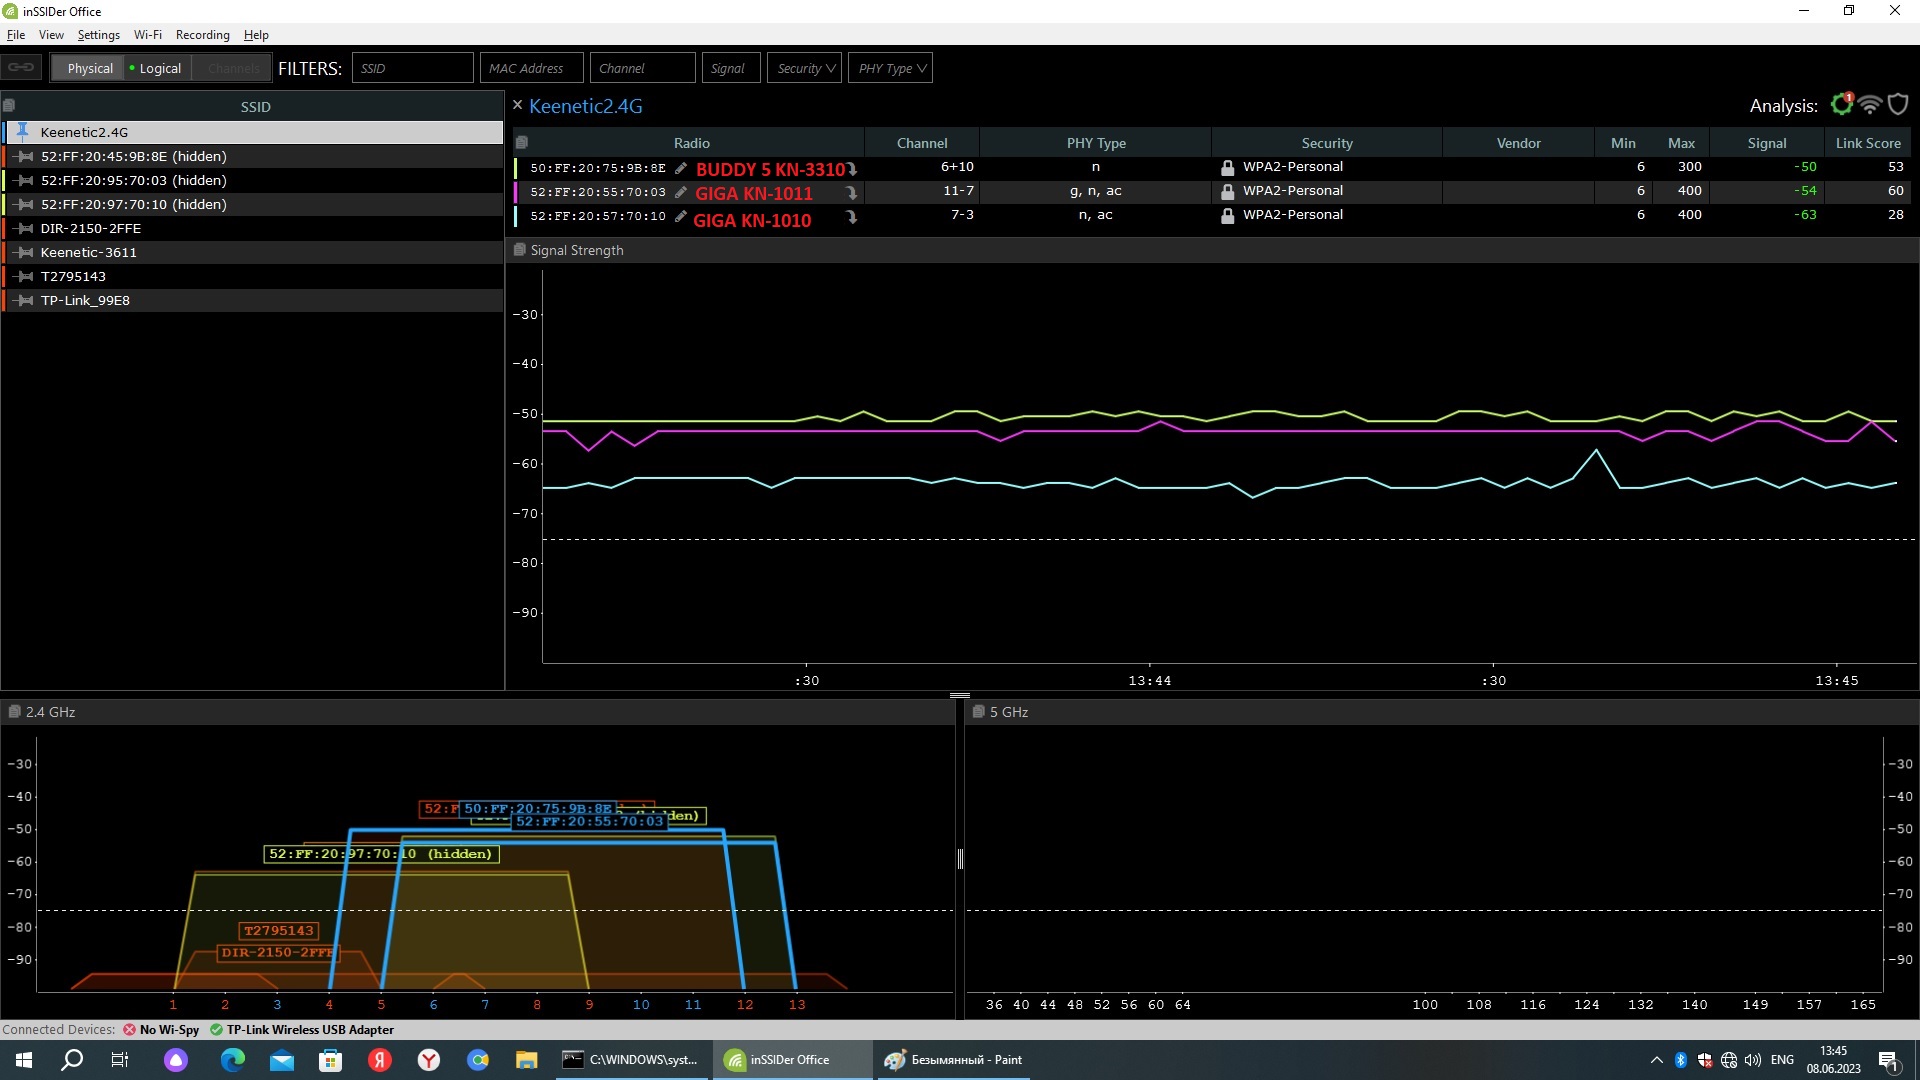Open the PHY Type filter dropdown
1920x1080 pixels.
tap(890, 68)
